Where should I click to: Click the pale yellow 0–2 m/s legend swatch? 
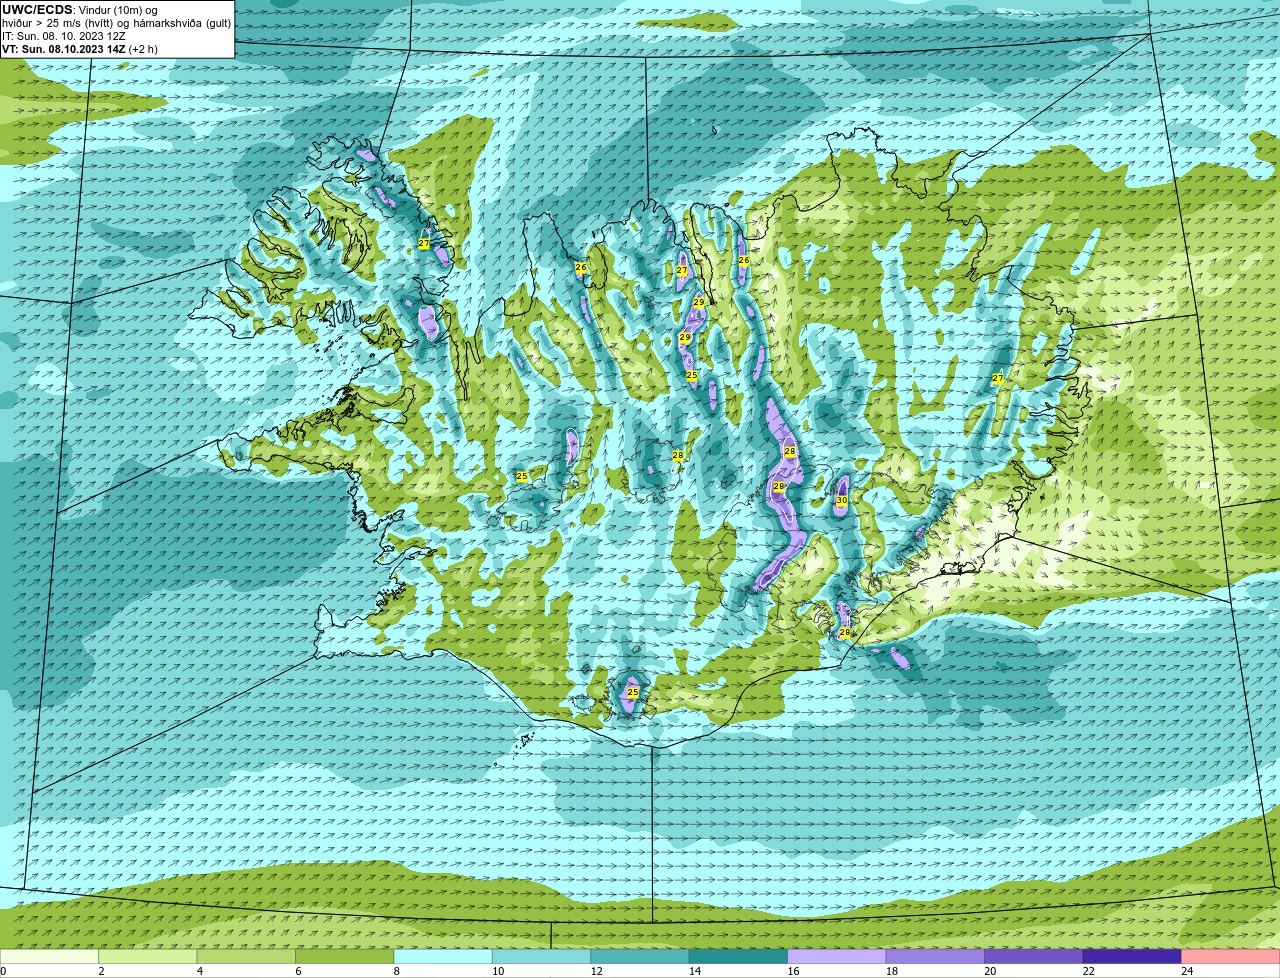(49, 956)
